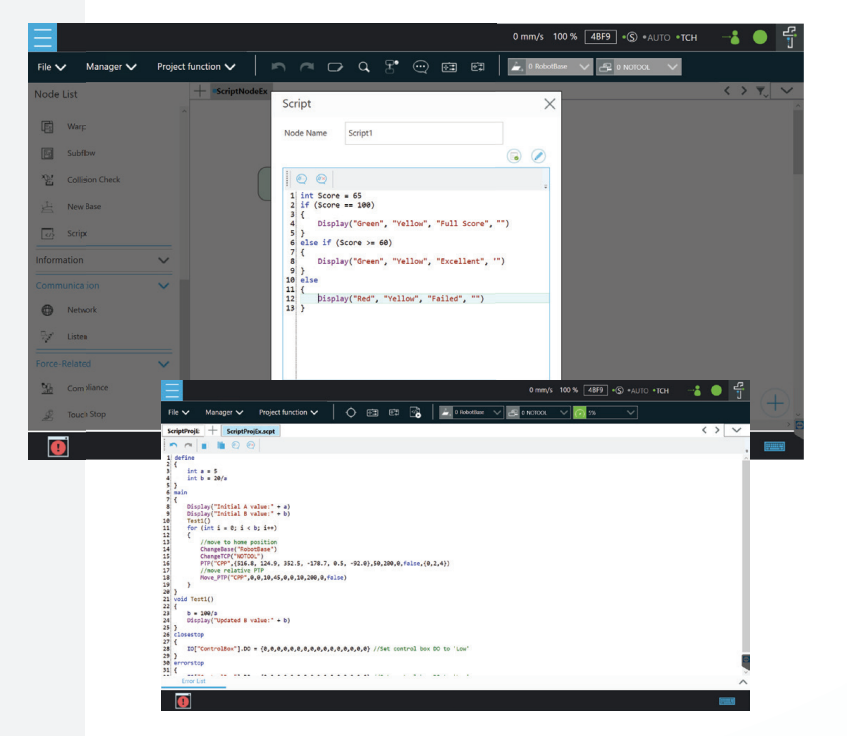The height and width of the screenshot is (736, 847).
Task: Click the search magnifier icon in toolbar
Action: (x=364, y=67)
